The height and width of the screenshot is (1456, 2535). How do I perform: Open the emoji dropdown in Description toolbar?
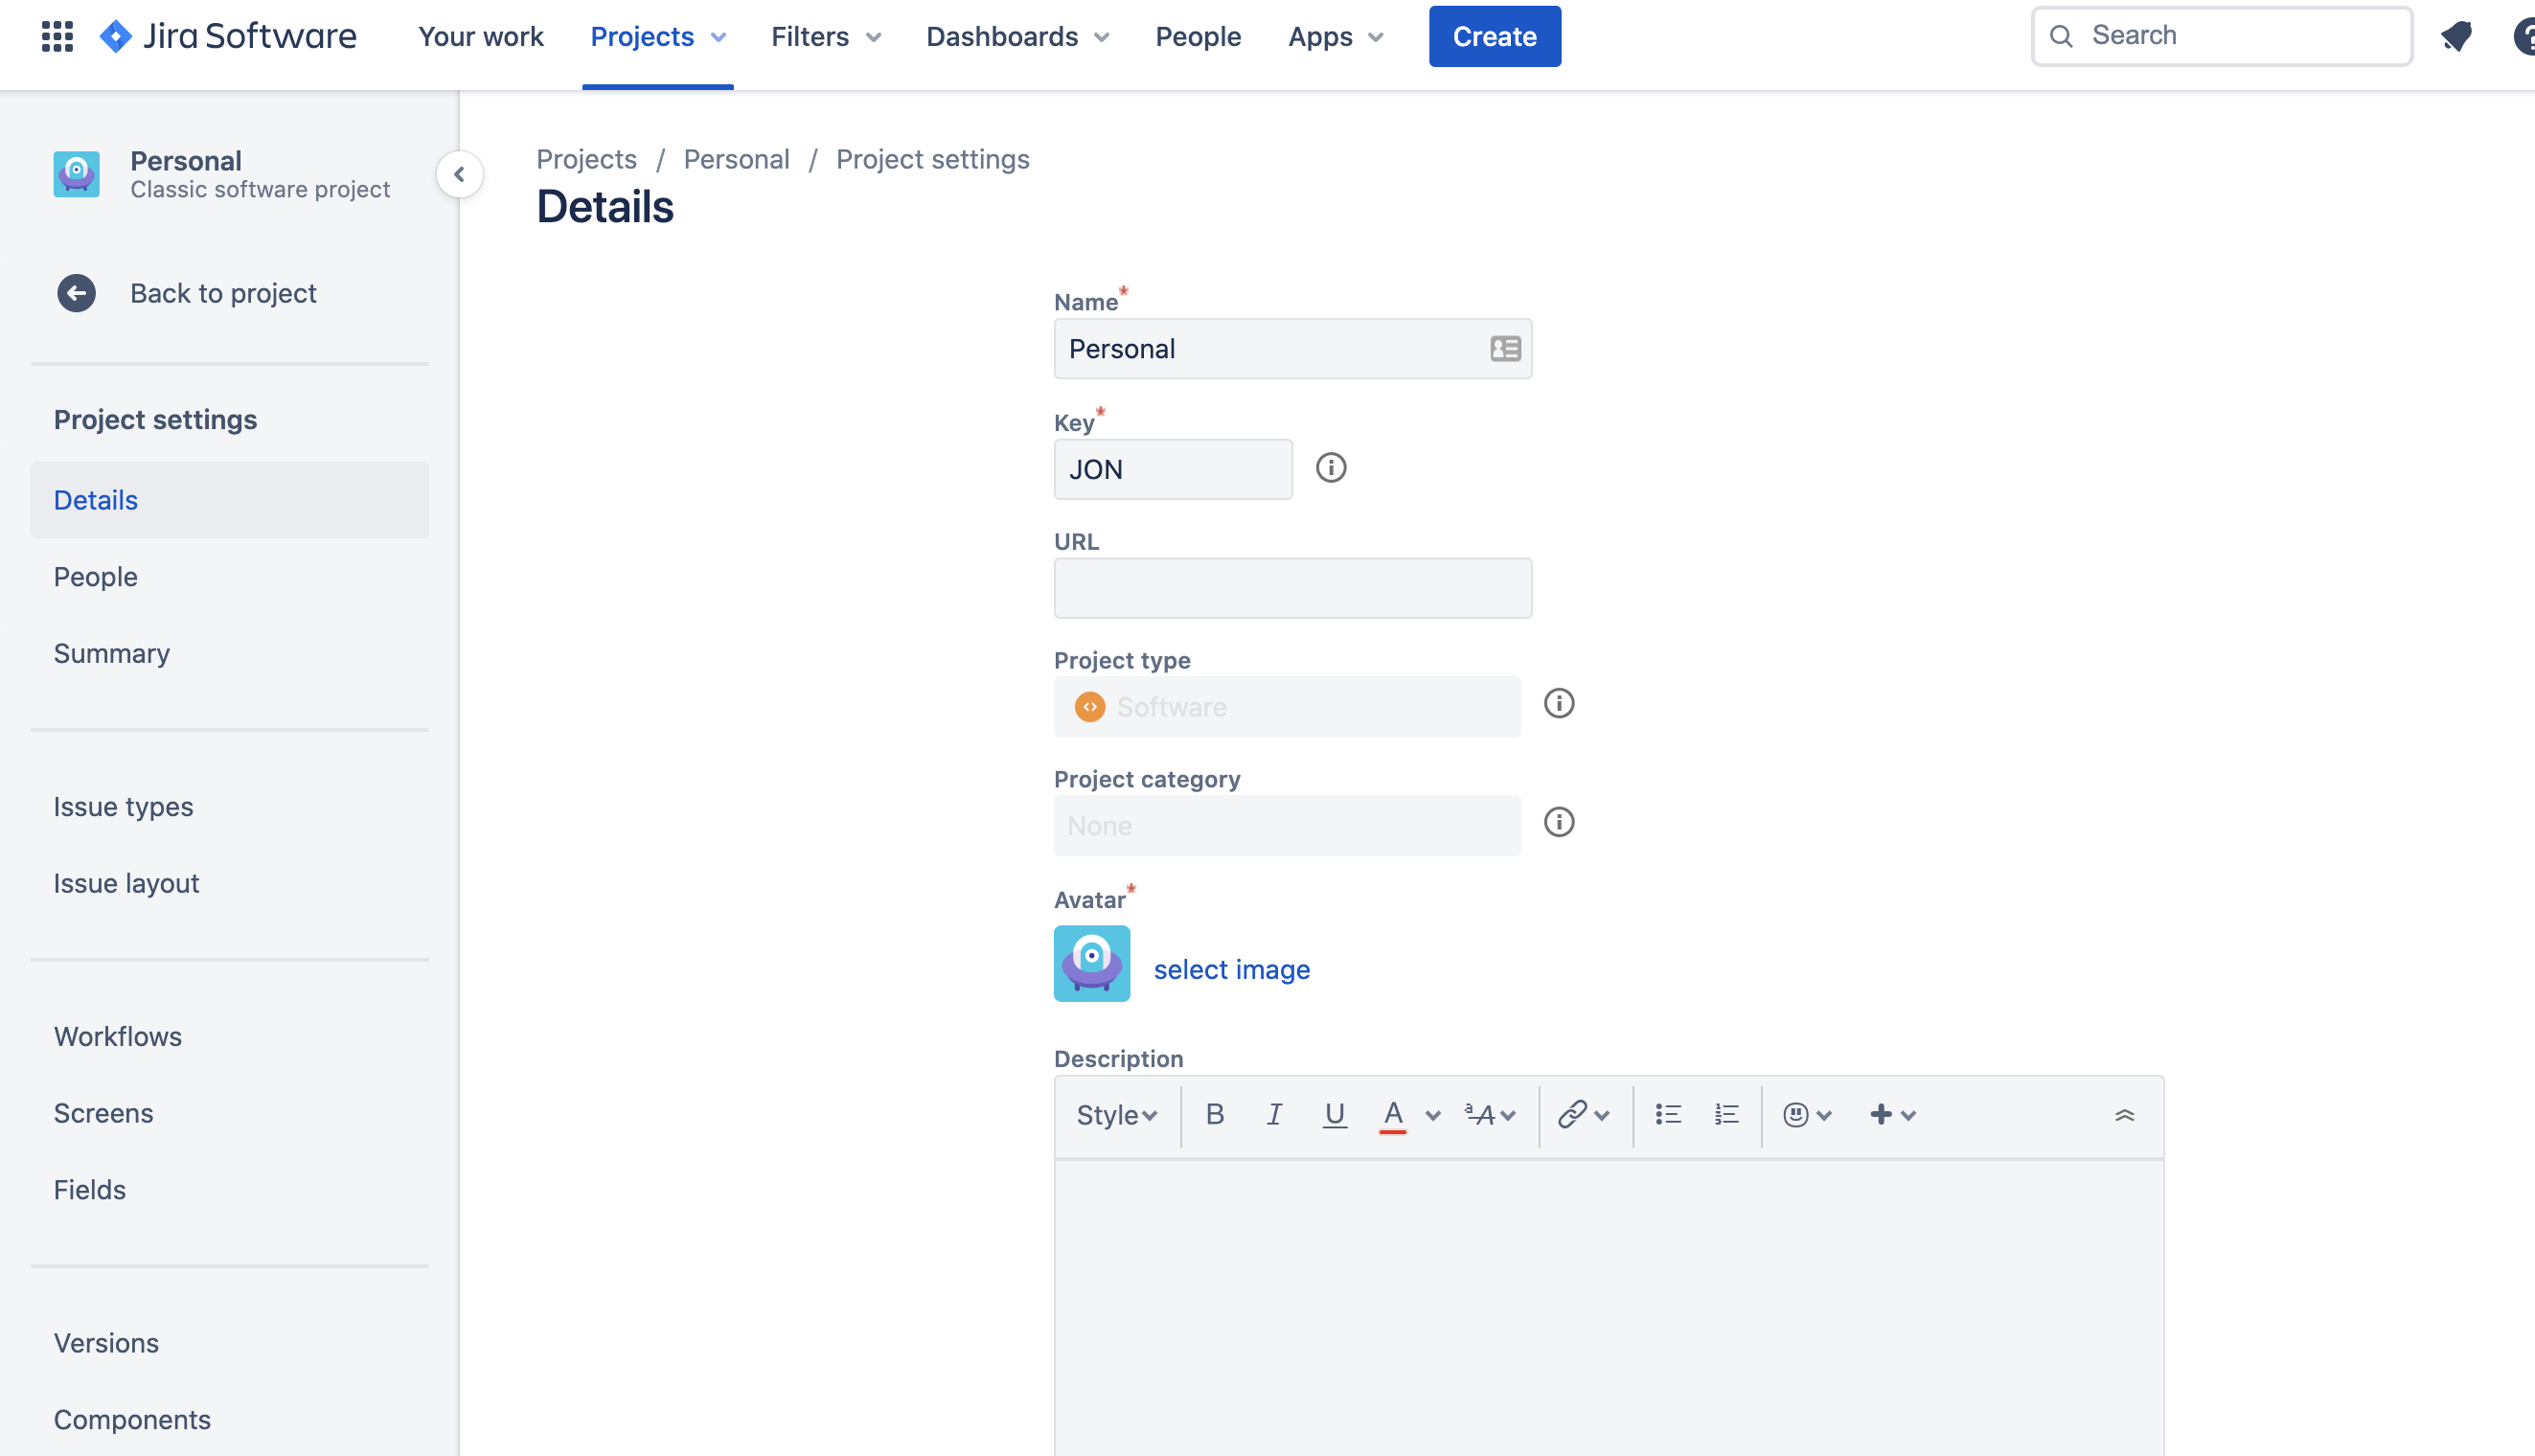point(1806,1115)
